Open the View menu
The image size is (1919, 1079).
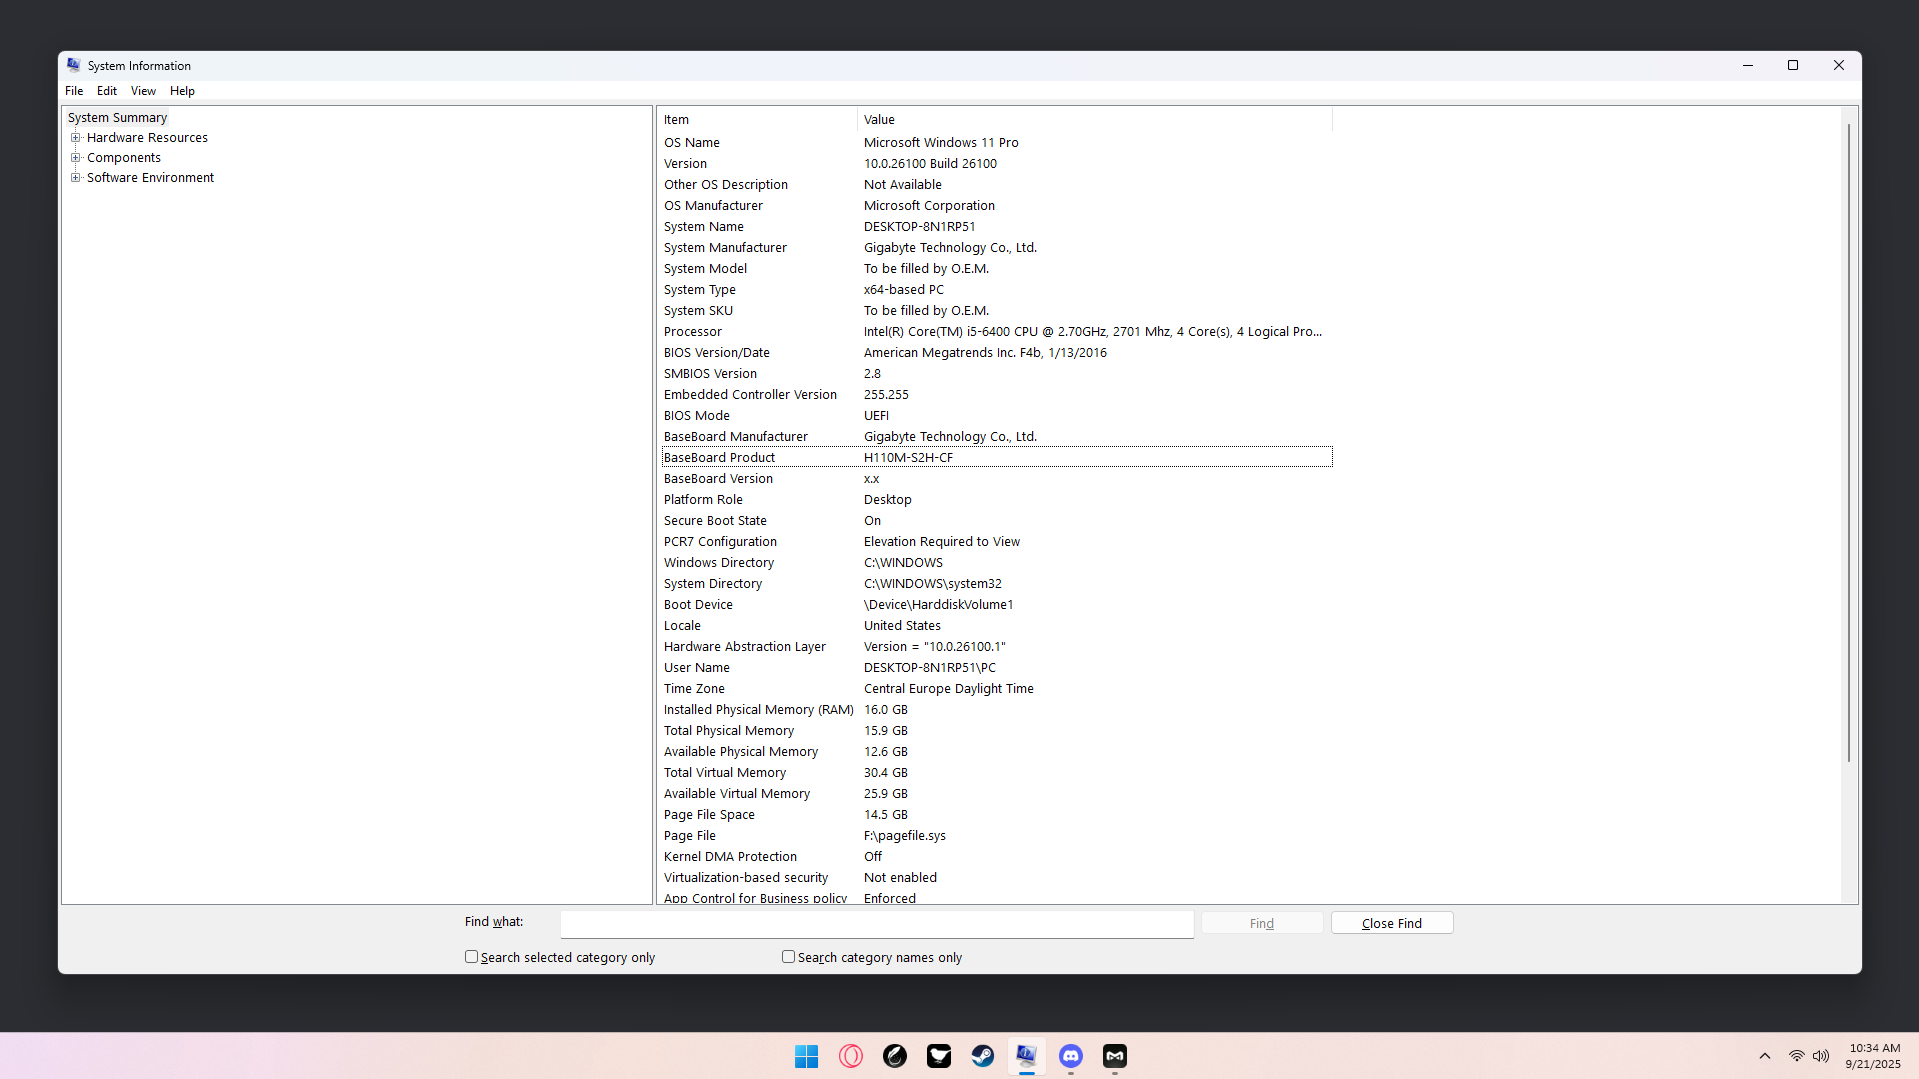click(143, 91)
